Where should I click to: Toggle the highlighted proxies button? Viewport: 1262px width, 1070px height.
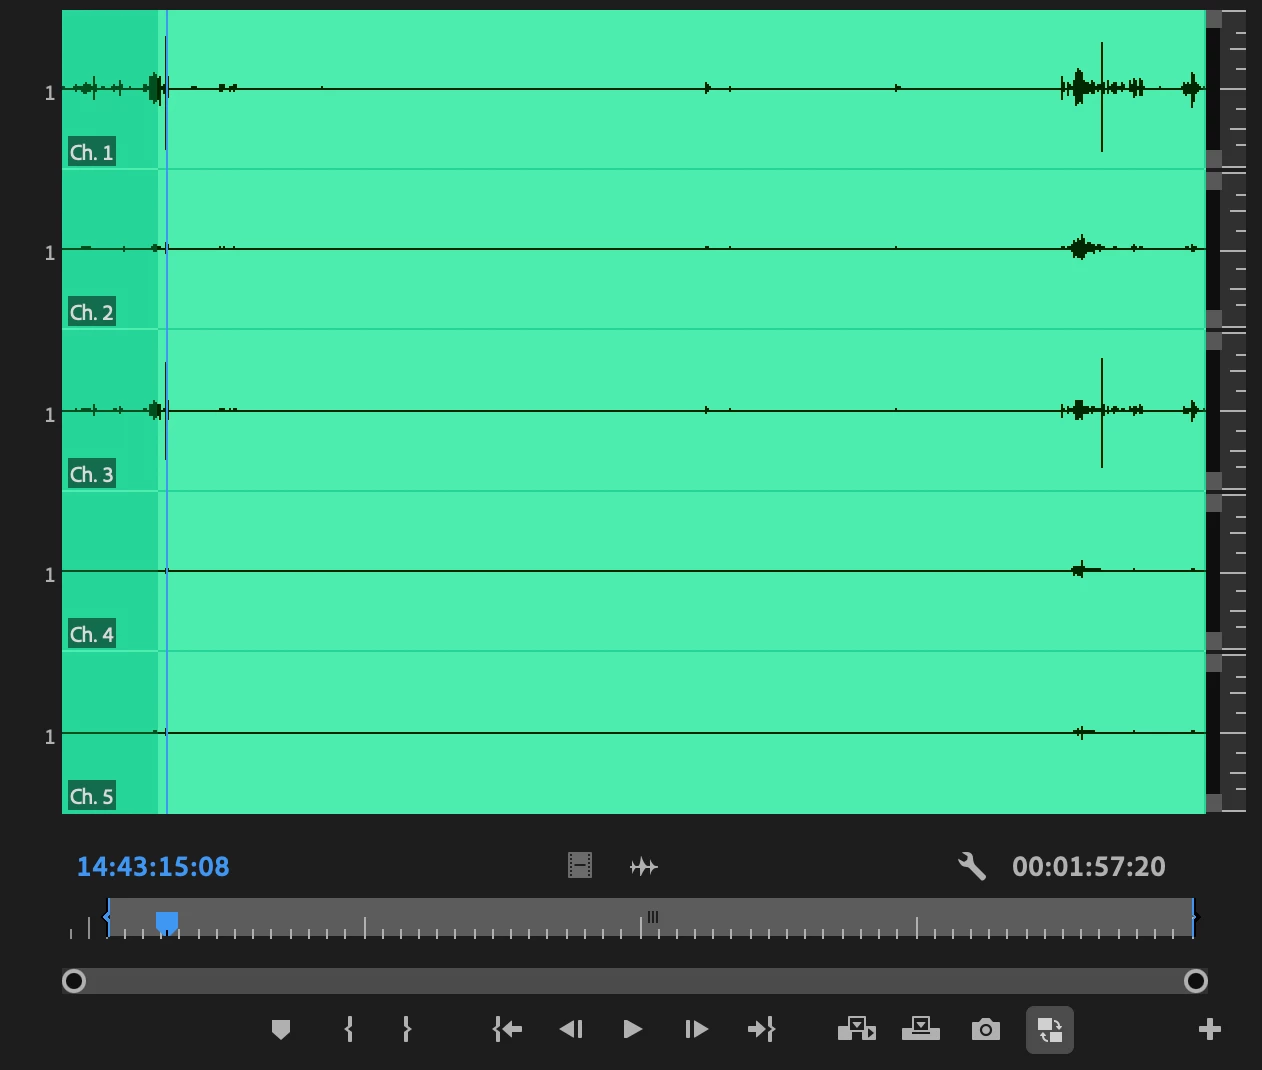tap(1050, 1030)
